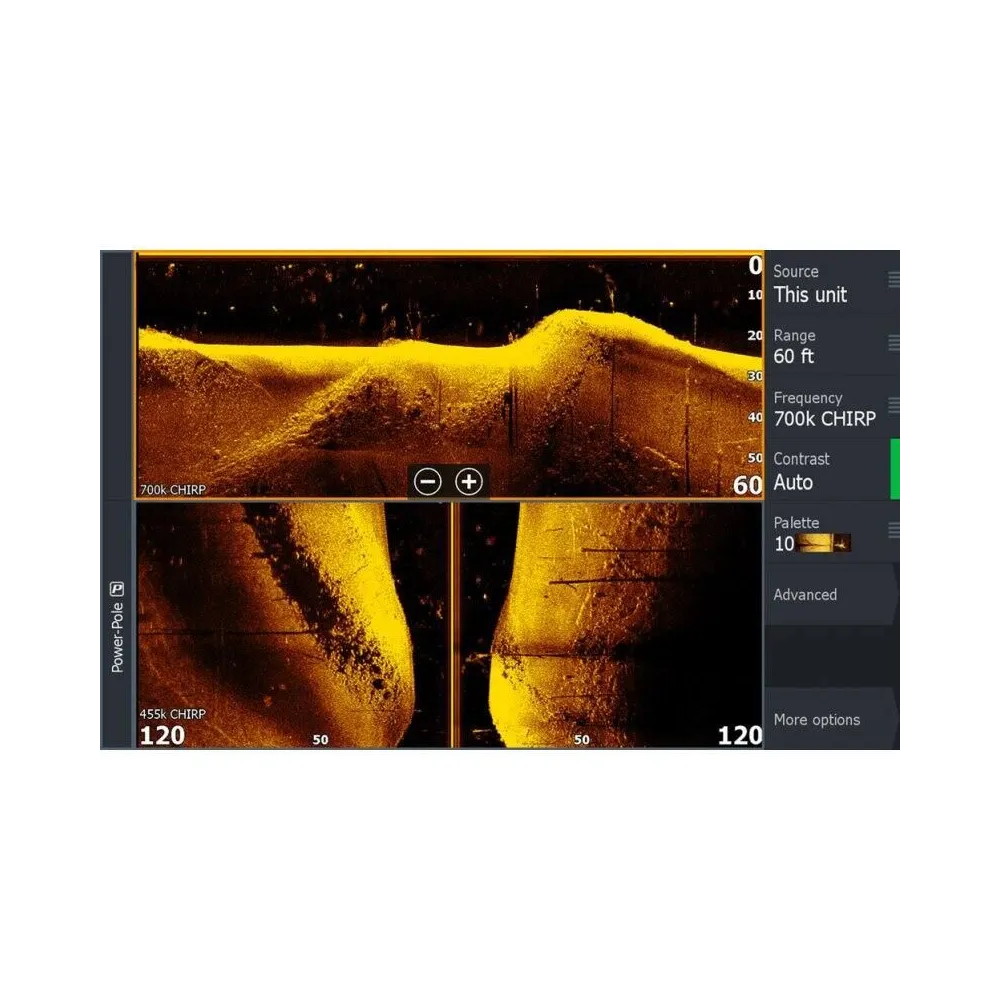Zoom out with the minus icon
This screenshot has height=1000, width=1000.
tap(428, 482)
